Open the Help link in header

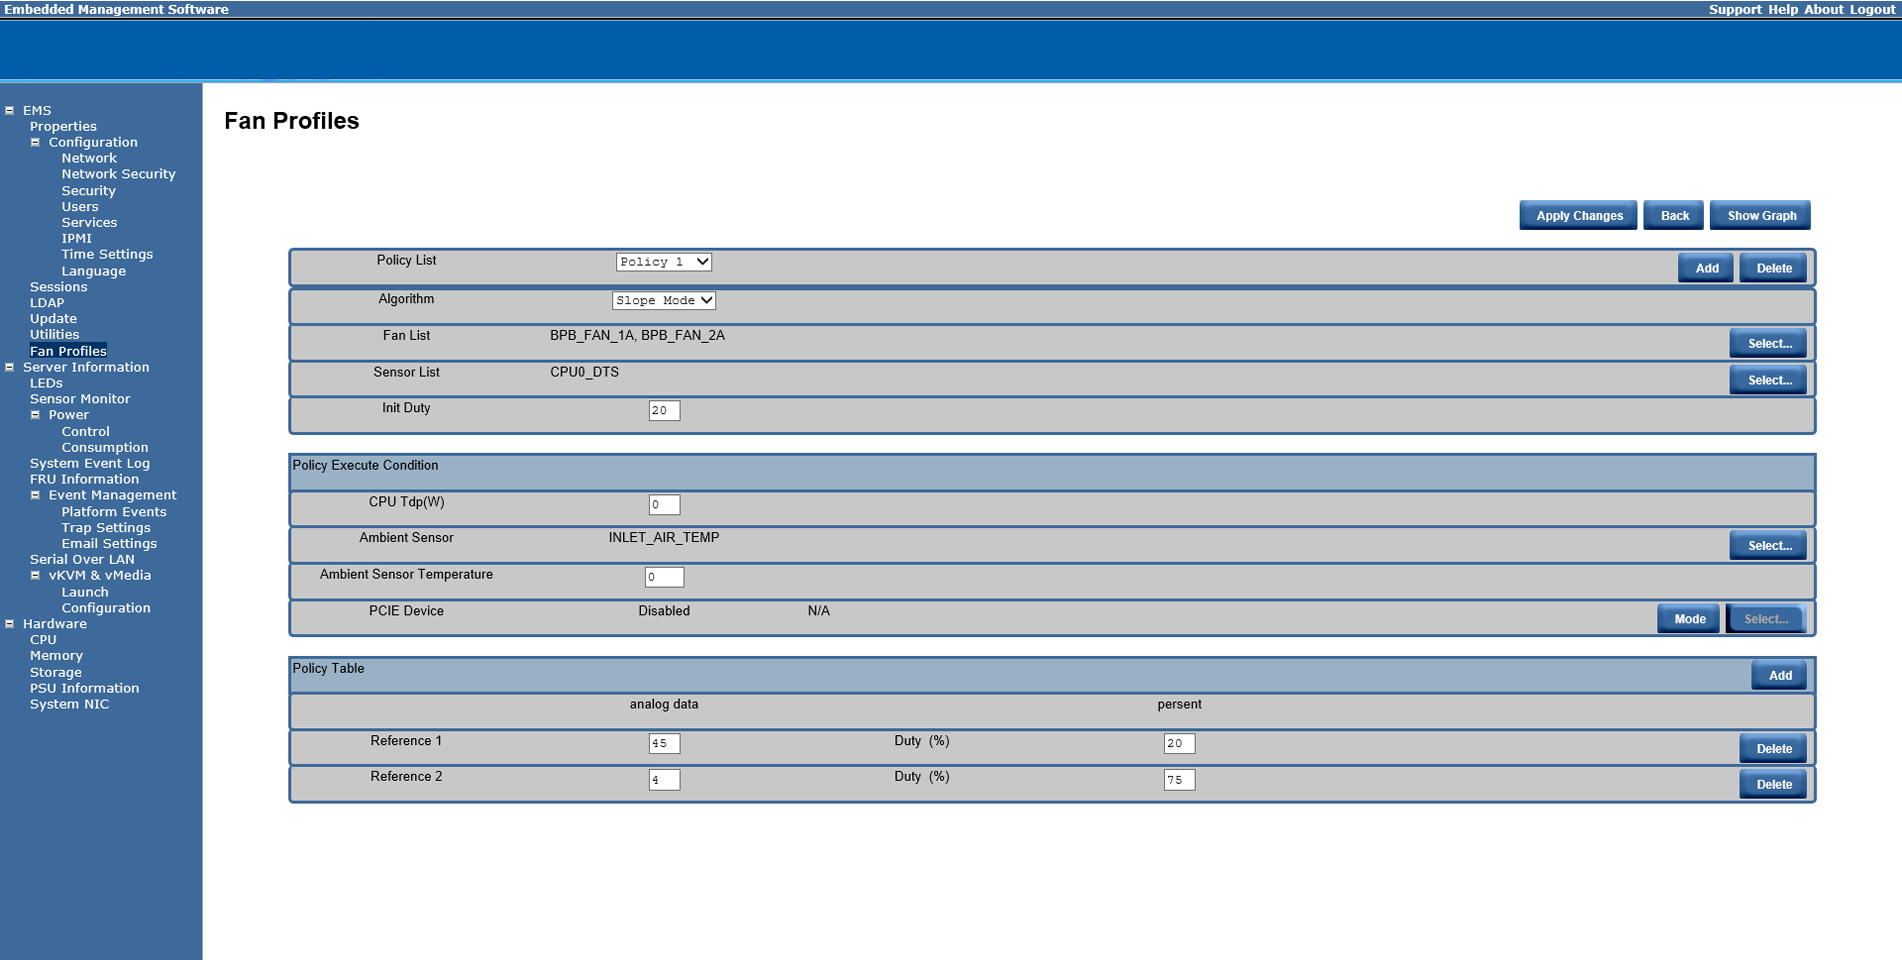pos(1782,9)
